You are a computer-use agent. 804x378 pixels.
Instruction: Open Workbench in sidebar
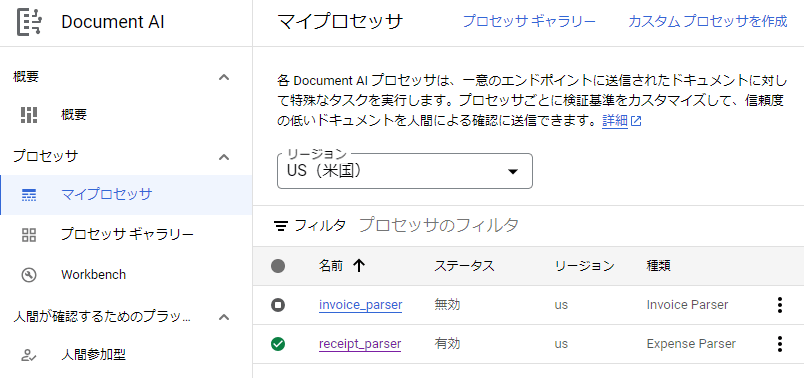[x=126, y=275]
